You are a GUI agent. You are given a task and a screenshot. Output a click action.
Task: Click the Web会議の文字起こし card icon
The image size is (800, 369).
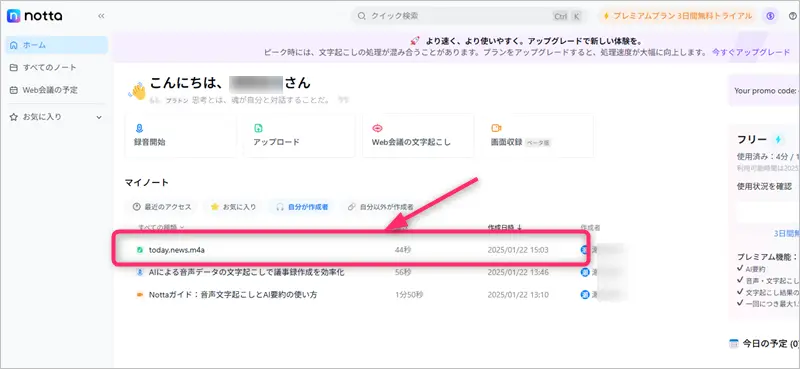pos(378,128)
